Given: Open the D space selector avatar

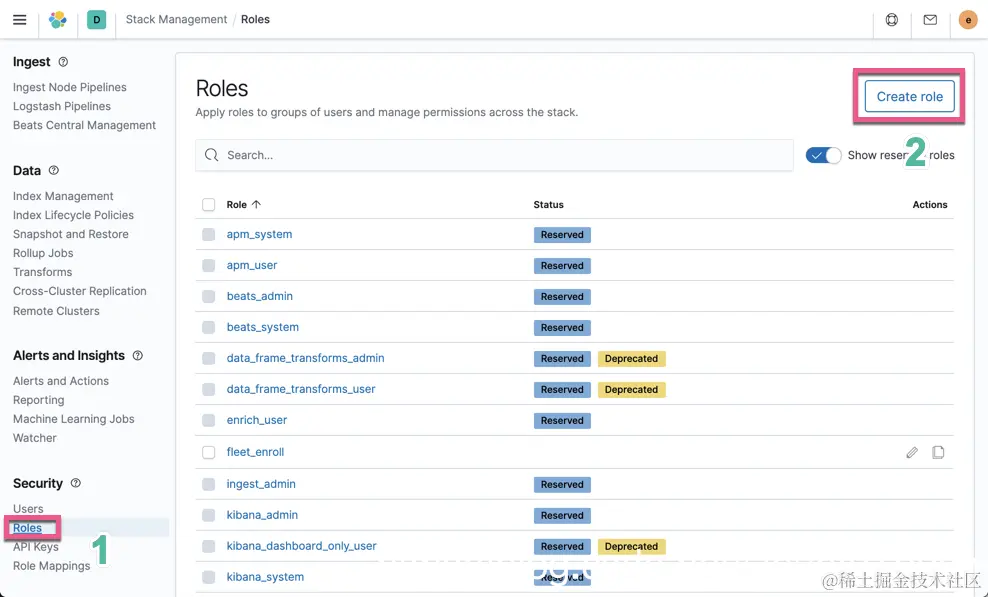Looking at the screenshot, I should pyautogui.click(x=96, y=19).
